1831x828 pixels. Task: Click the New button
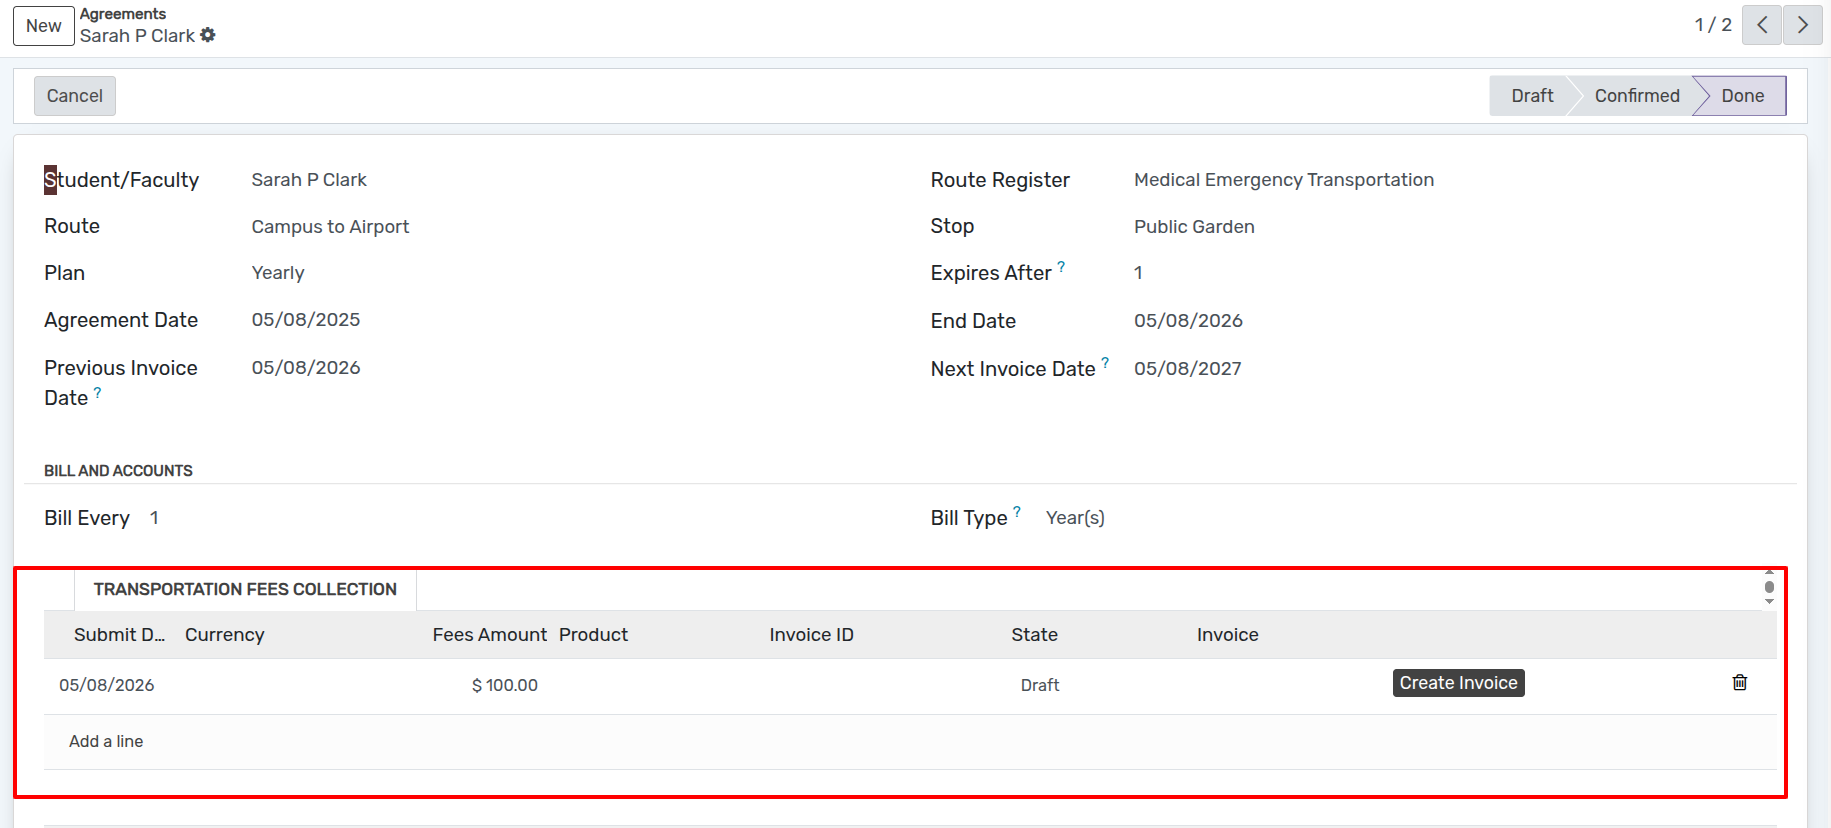click(x=44, y=26)
